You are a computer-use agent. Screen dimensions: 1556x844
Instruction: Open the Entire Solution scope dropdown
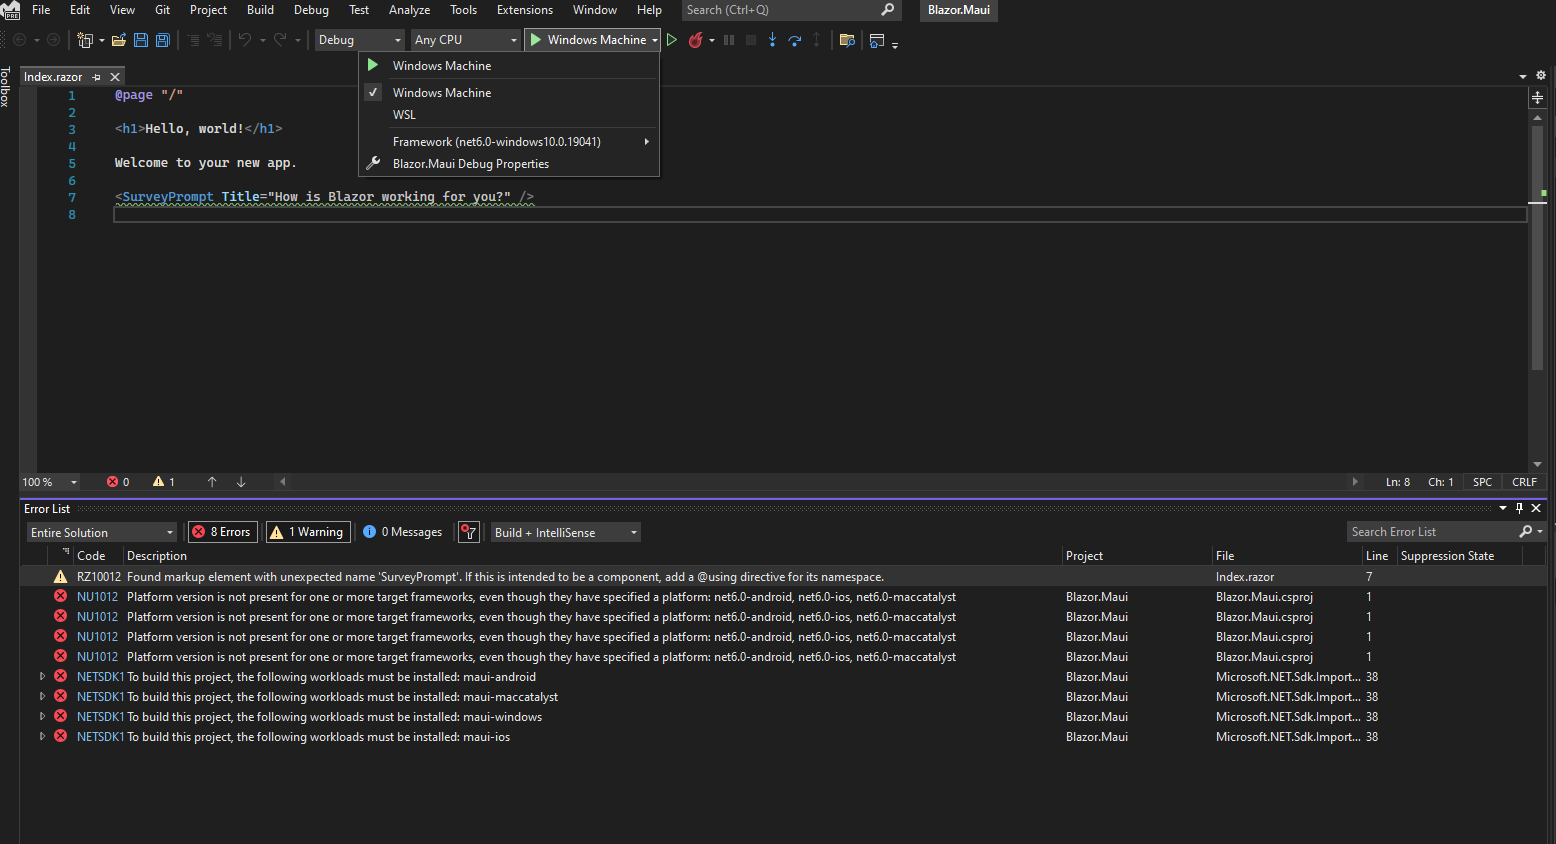point(100,531)
